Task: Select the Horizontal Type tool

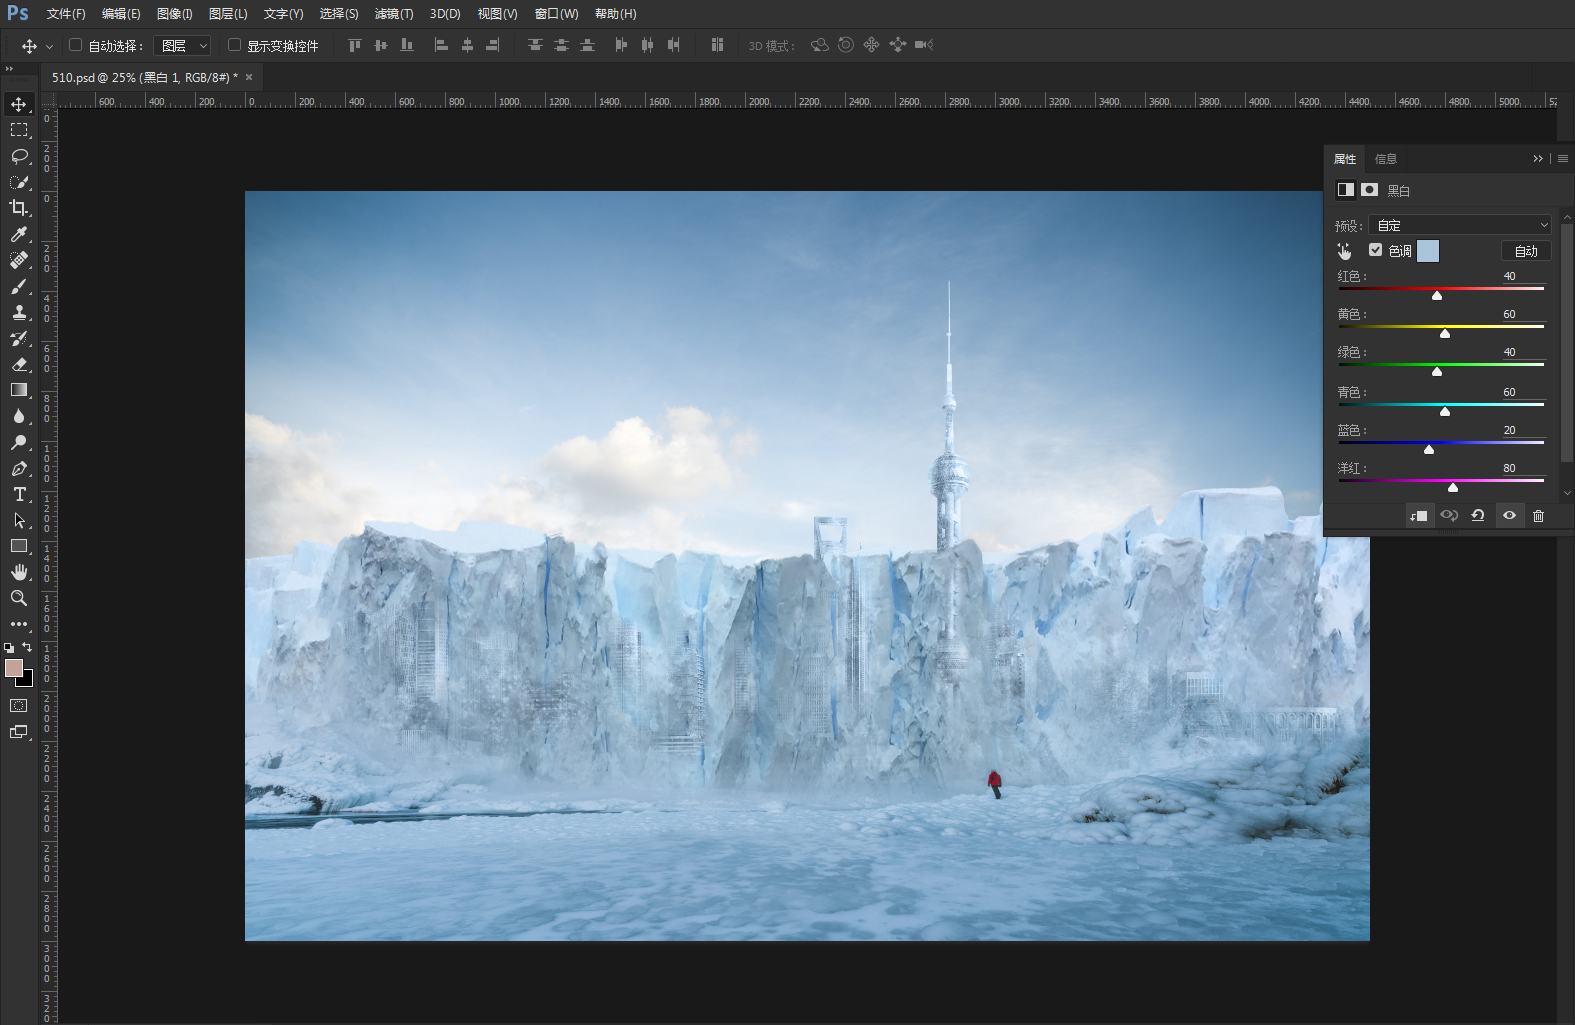Action: click(x=19, y=494)
